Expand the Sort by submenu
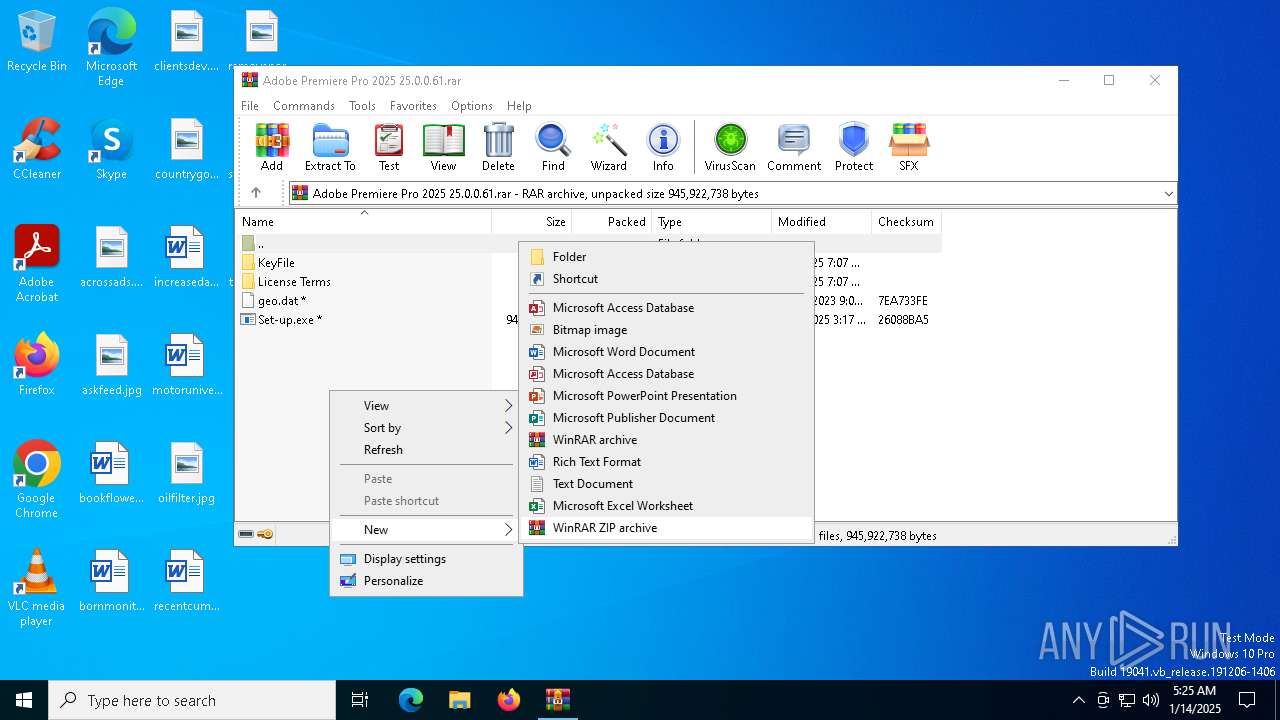 click(x=426, y=427)
